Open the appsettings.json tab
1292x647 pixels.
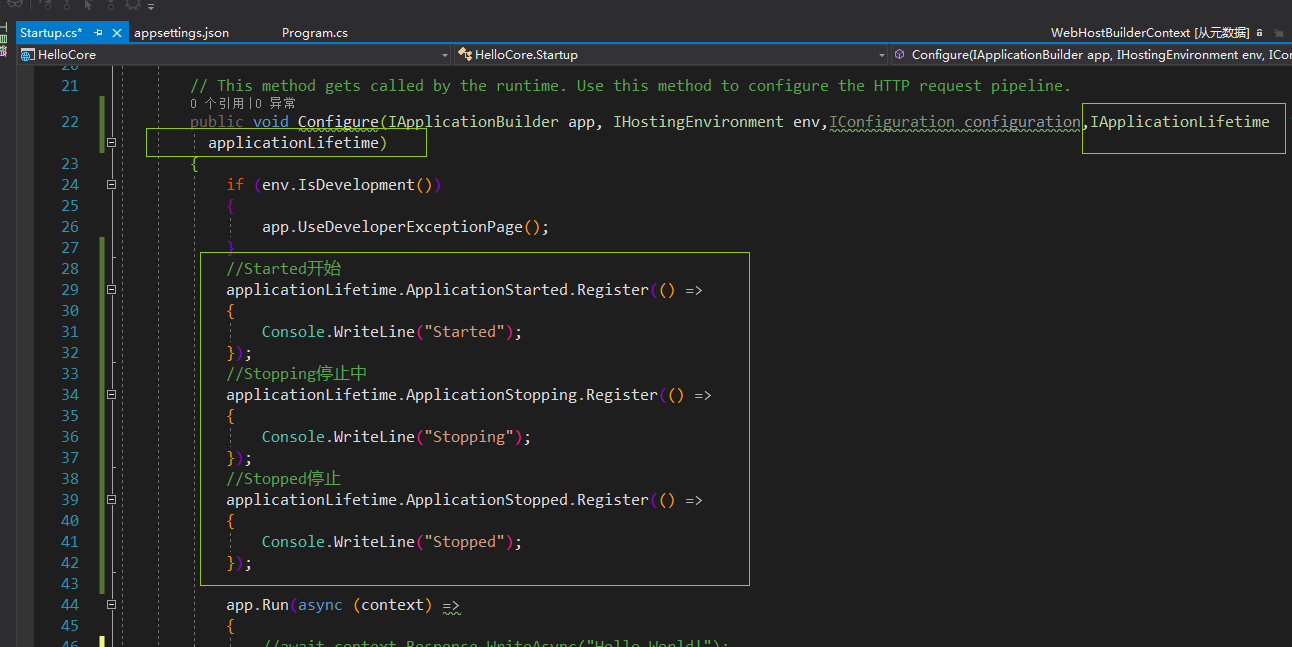pos(181,33)
